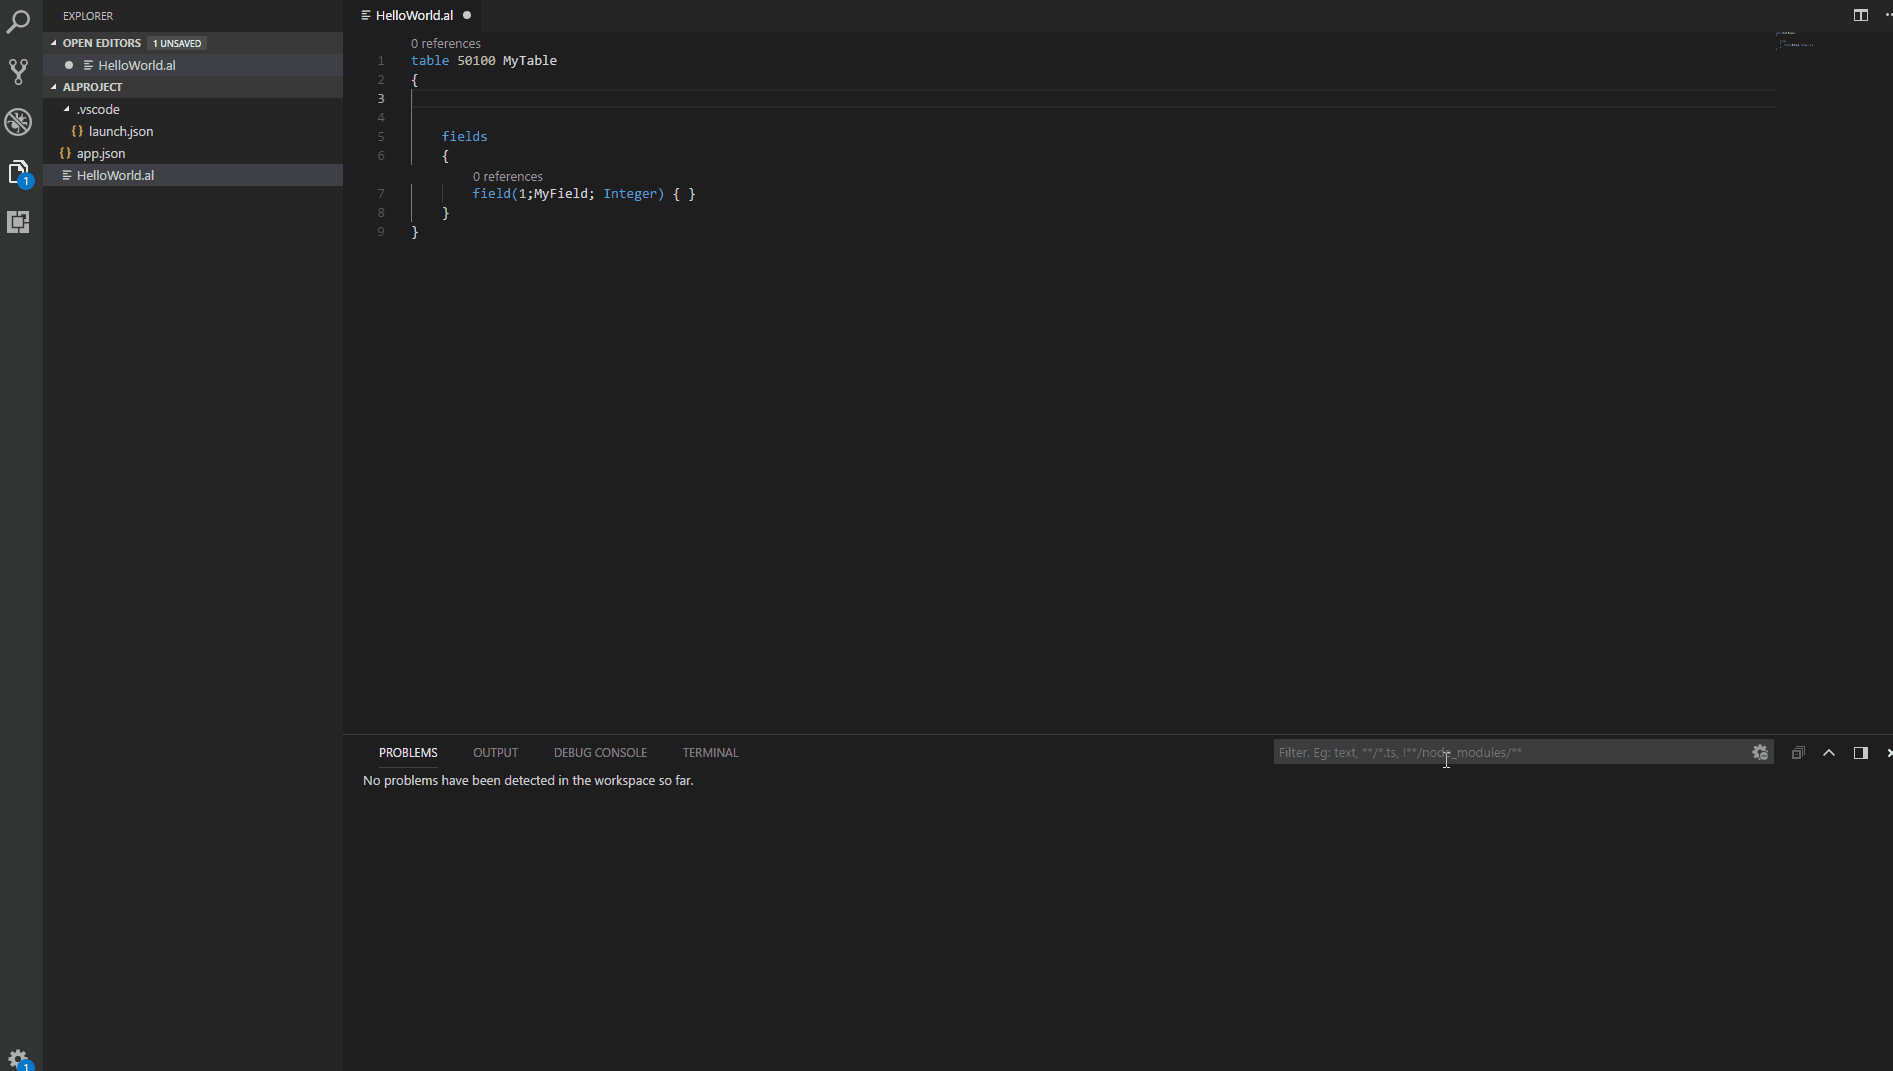Viewport: 1893px width, 1071px height.
Task: Click "0 references" above MyField line
Action: click(x=508, y=177)
